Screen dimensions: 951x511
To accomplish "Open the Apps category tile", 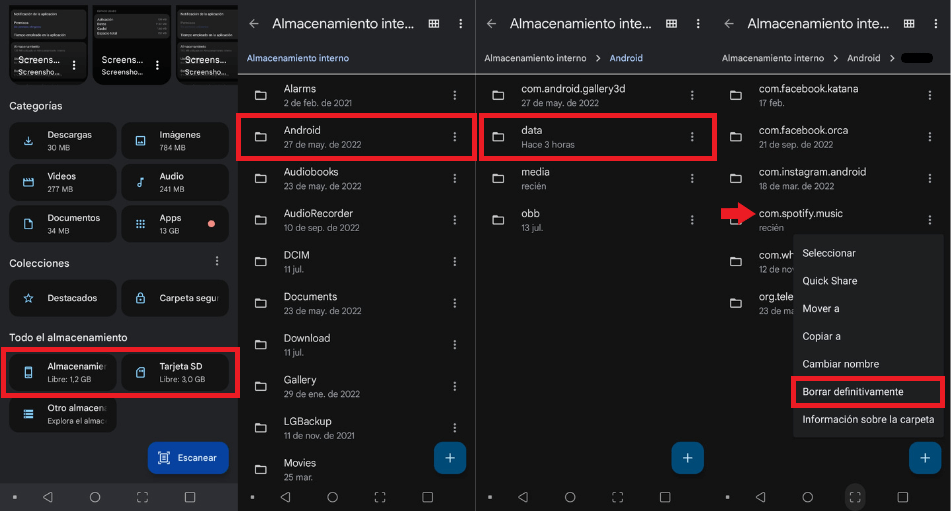I will [x=175, y=224].
